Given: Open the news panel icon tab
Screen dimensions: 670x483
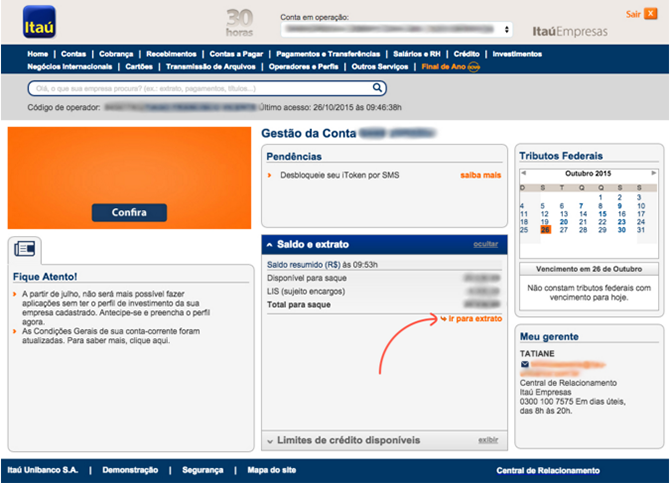Looking at the screenshot, I should [24, 249].
